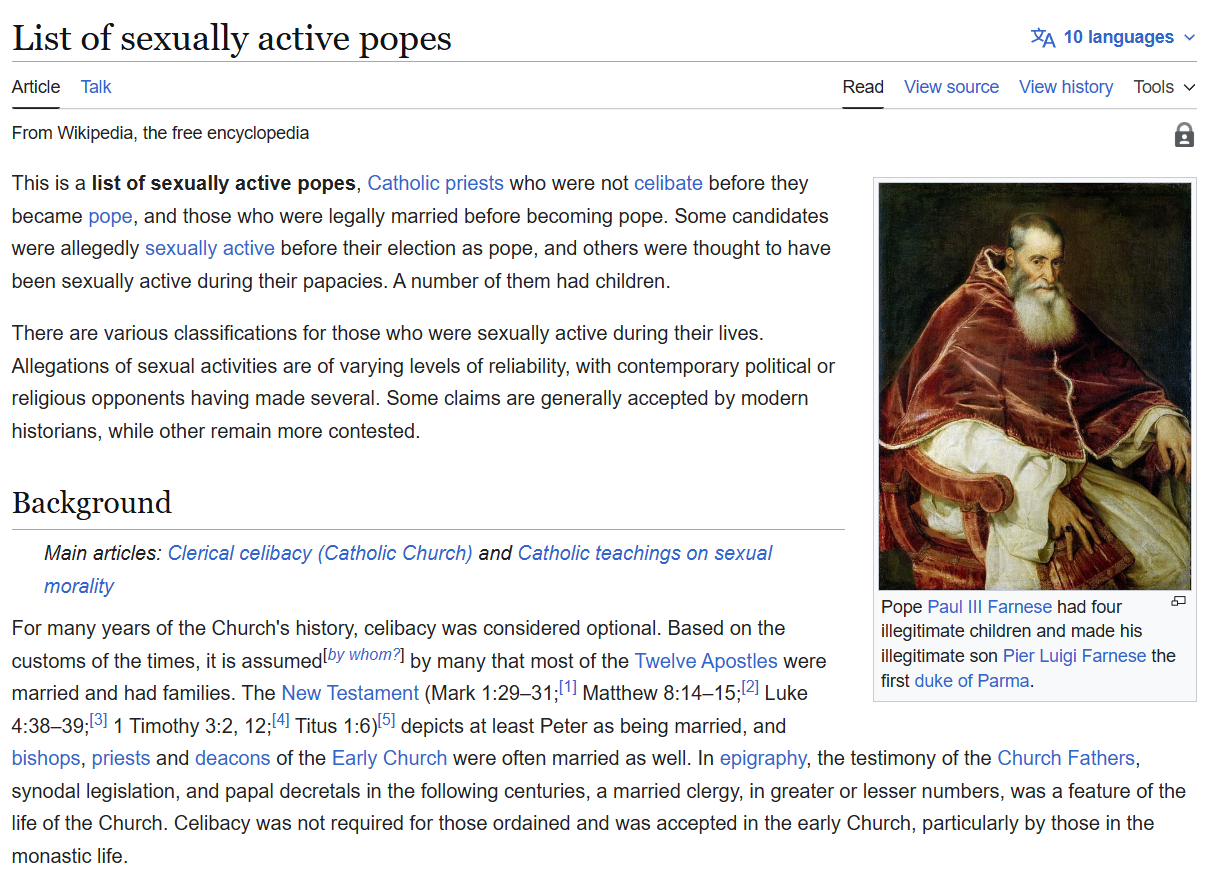Open Pier Luigi Farnese caption link
Viewport: 1208px width, 874px height.
(x=1075, y=656)
